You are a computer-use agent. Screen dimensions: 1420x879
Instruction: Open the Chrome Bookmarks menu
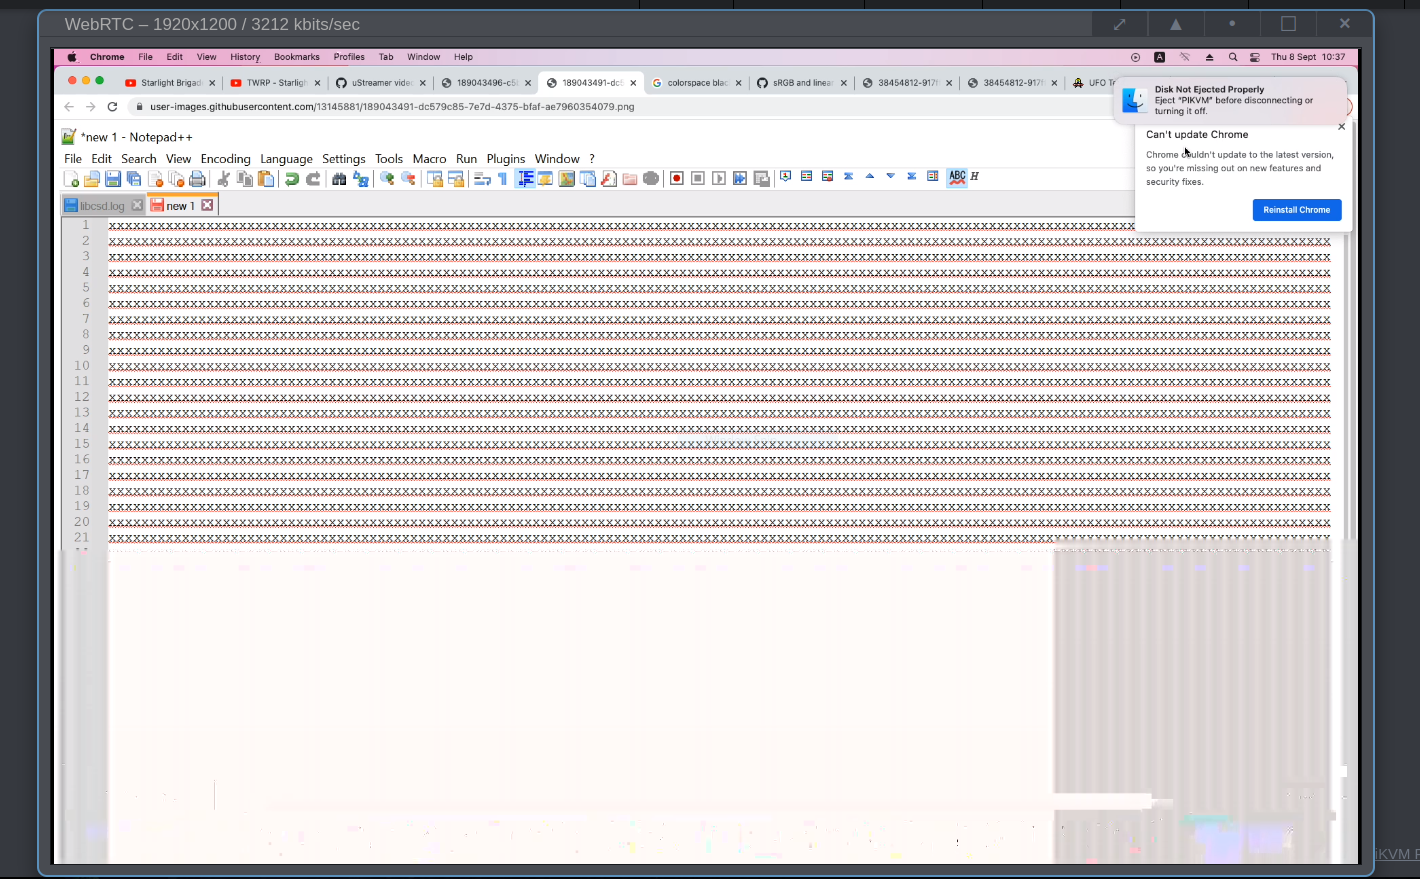tap(296, 57)
